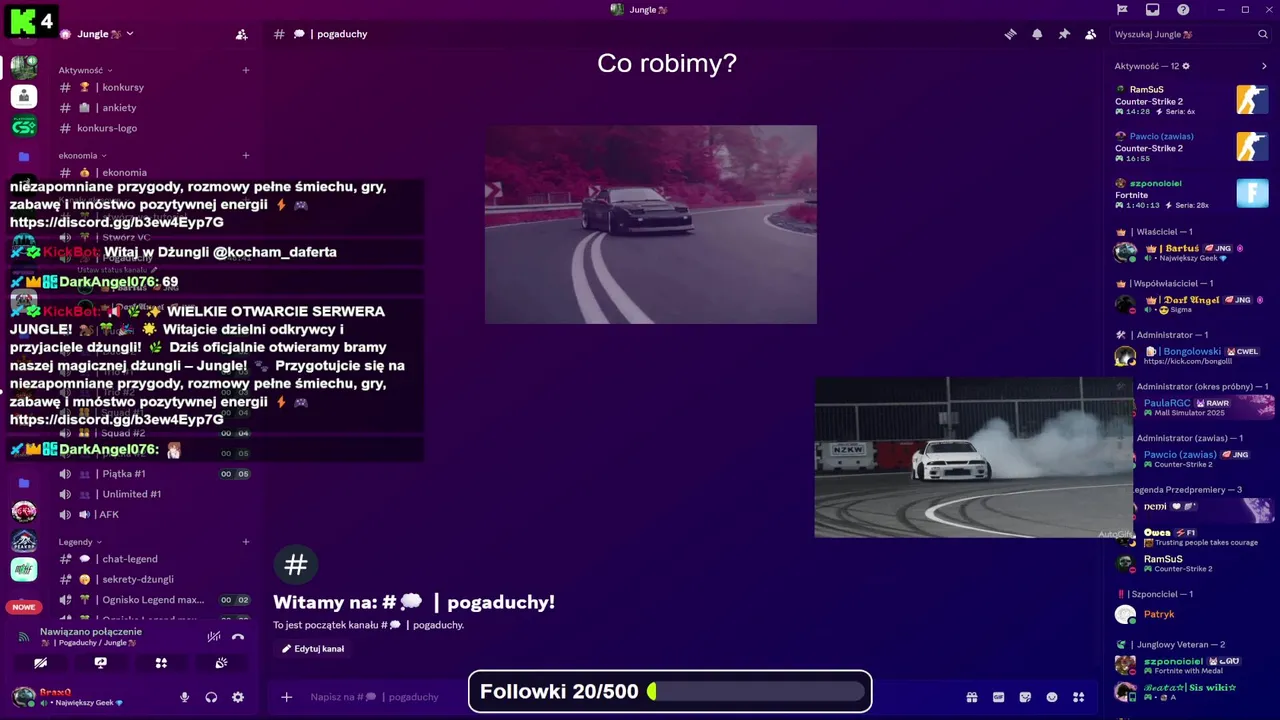Image resolution: width=1280 pixels, height=720 pixels.
Task: Expand activity panel with chevron arrow
Action: pyautogui.click(x=1264, y=66)
